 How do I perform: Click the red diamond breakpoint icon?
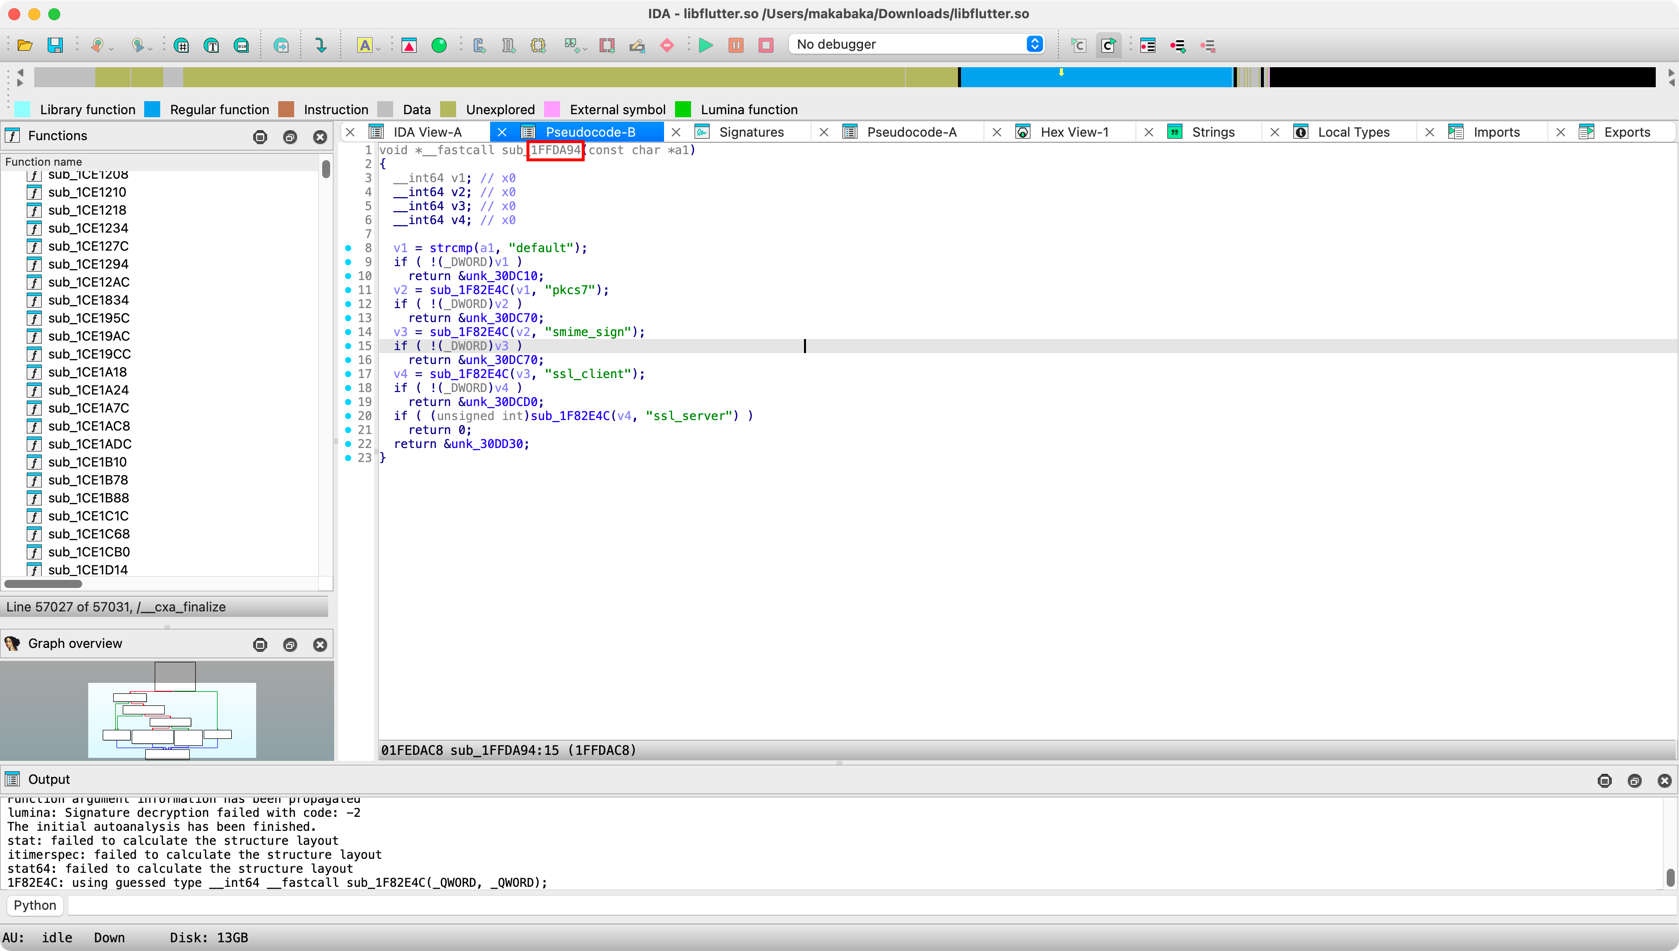[667, 45]
